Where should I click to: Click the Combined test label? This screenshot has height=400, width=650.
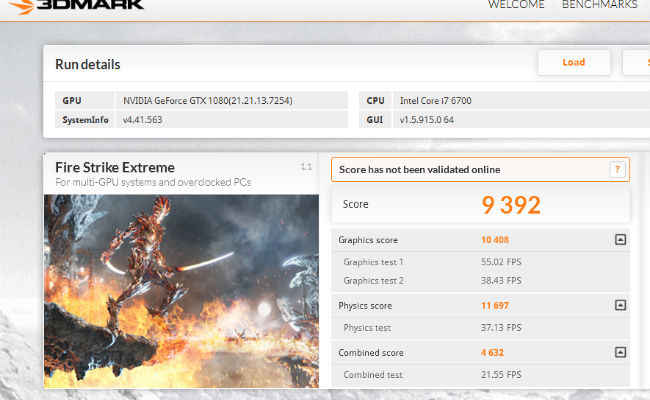point(373,375)
